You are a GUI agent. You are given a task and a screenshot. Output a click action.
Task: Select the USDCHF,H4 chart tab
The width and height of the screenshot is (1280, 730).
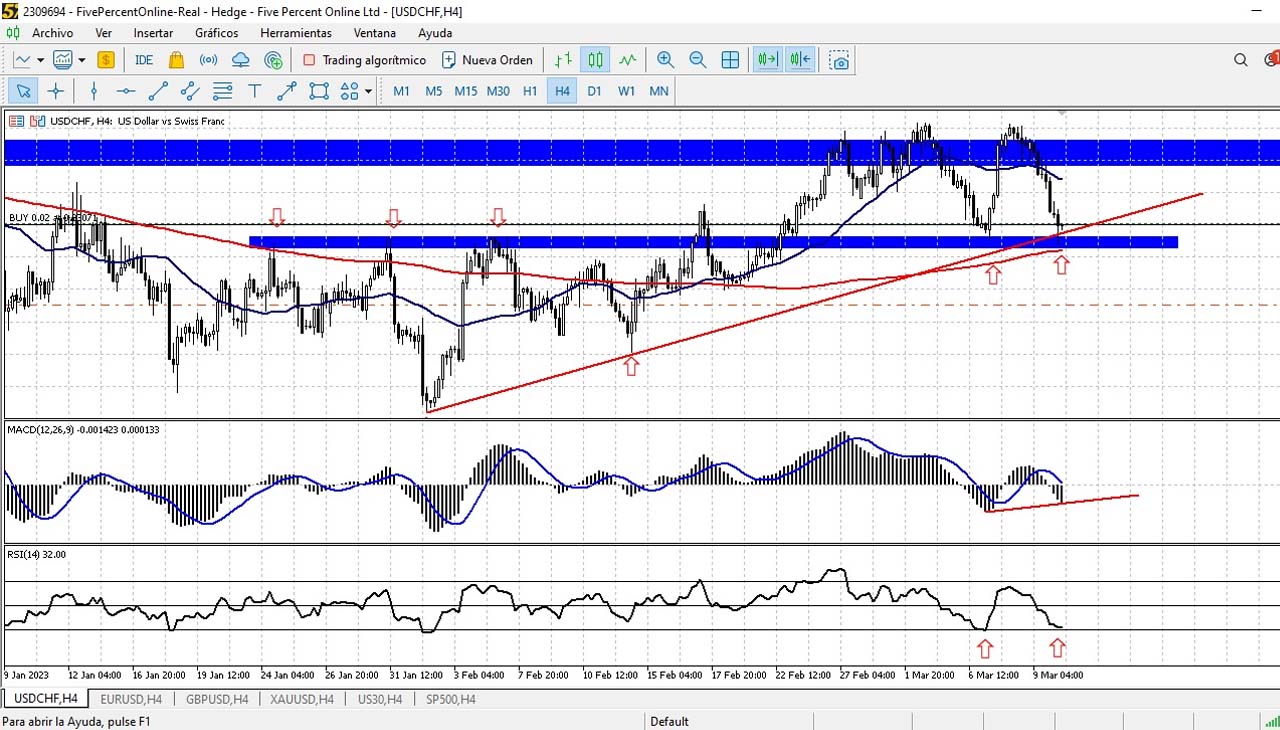(x=45, y=698)
